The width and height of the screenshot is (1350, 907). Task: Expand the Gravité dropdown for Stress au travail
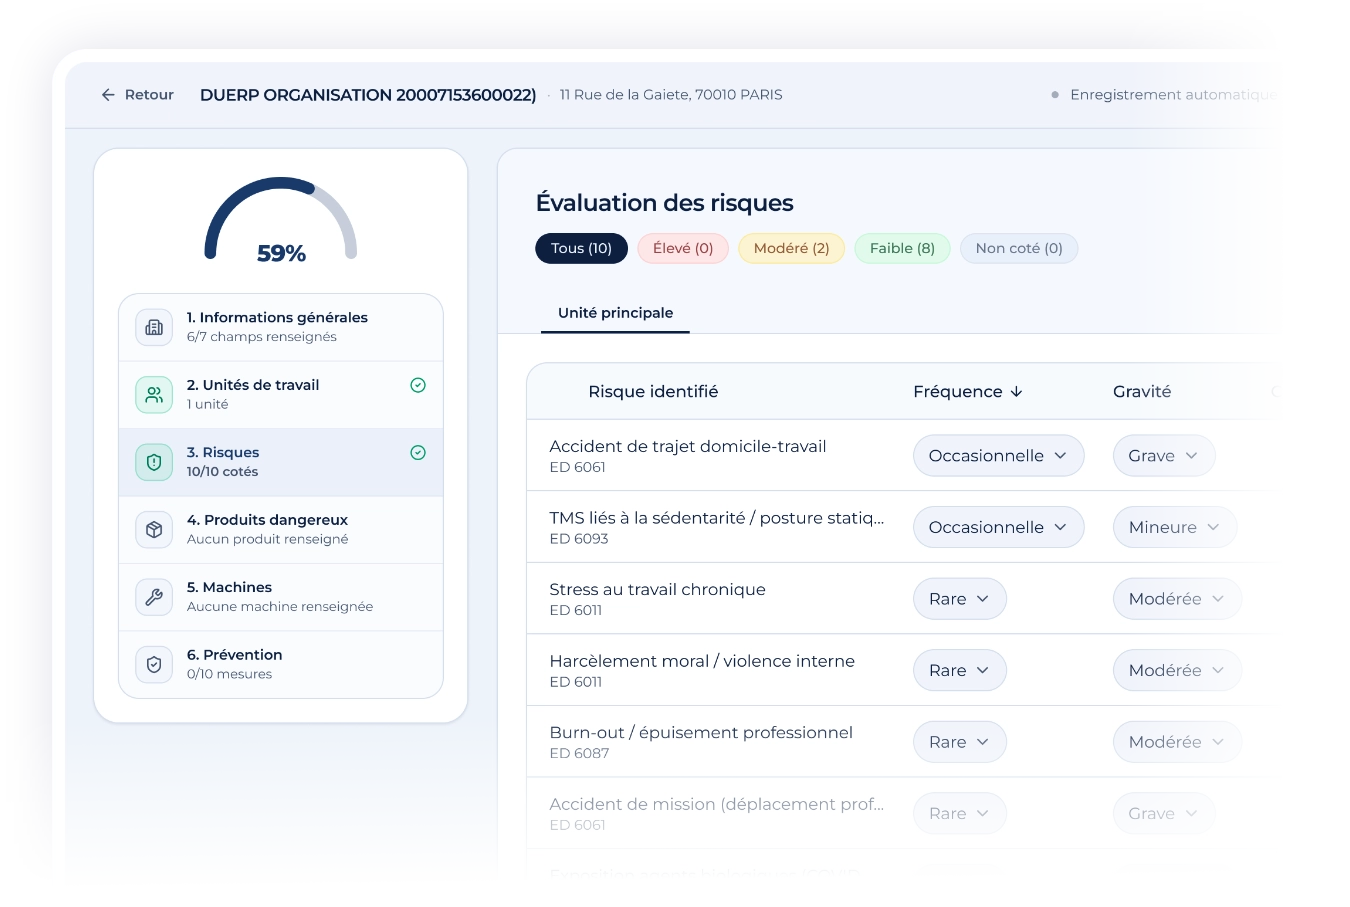click(1177, 599)
